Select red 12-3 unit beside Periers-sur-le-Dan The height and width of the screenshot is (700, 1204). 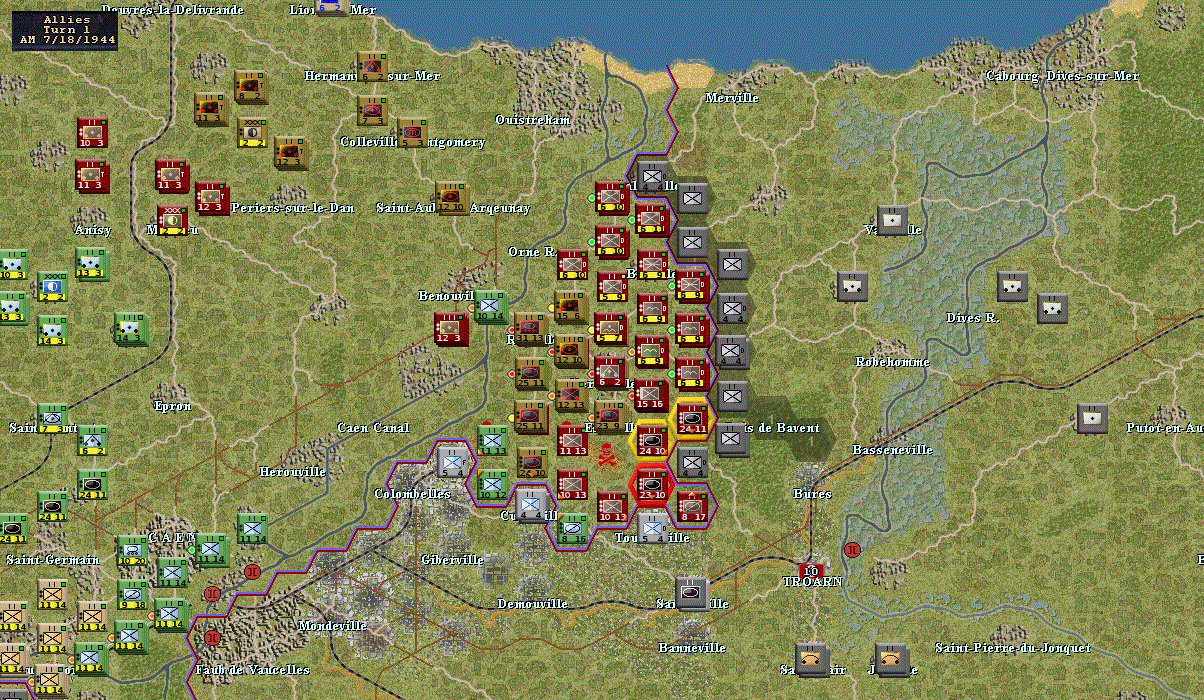coord(213,198)
